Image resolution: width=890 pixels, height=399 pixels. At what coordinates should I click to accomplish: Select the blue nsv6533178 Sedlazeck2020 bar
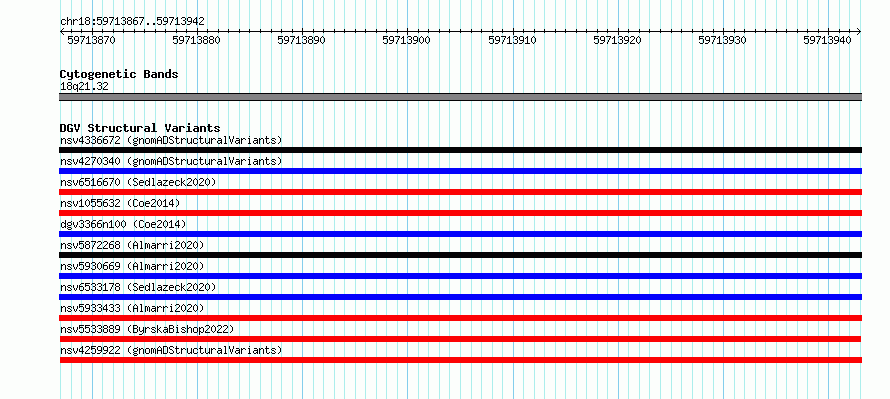point(460,297)
